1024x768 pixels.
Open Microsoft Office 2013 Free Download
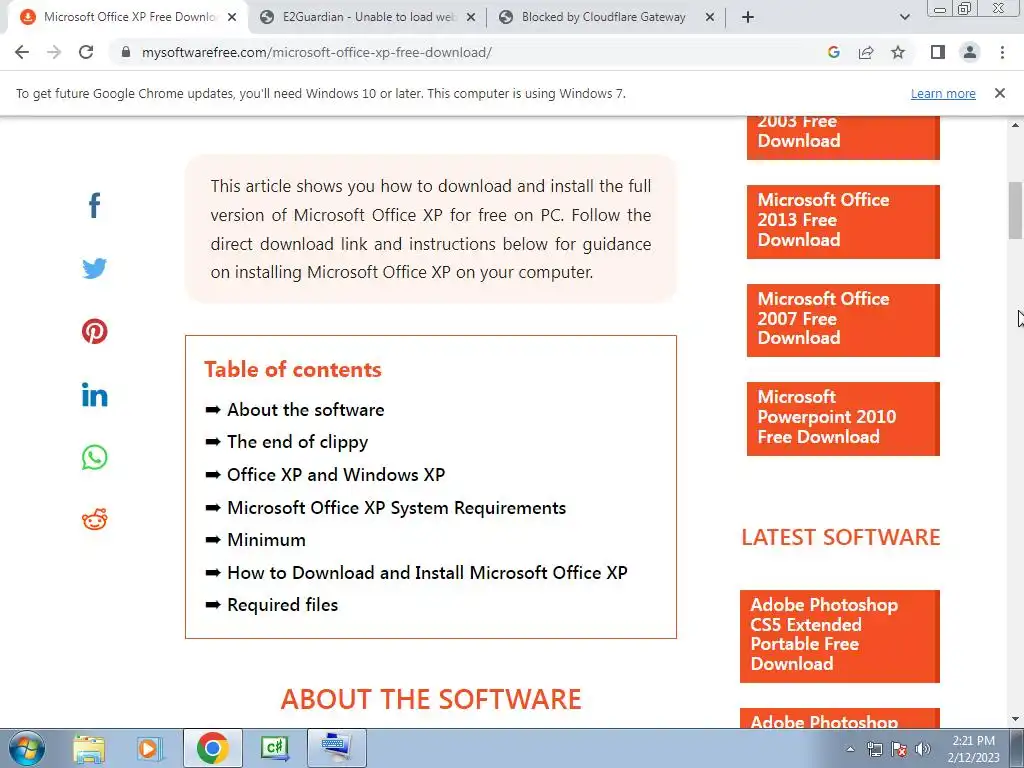[x=842, y=222]
